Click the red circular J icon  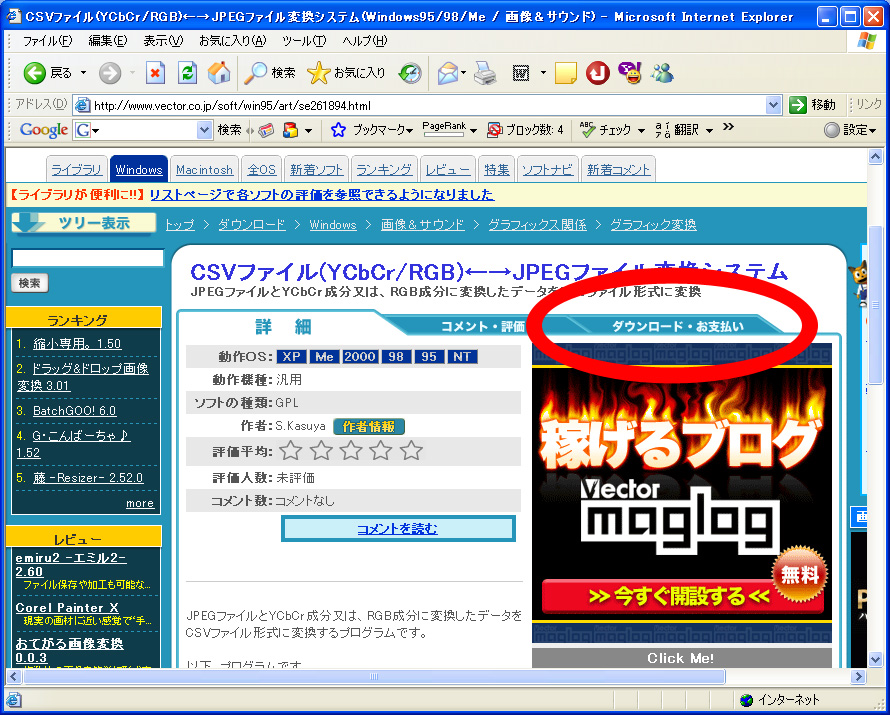pyautogui.click(x=597, y=73)
